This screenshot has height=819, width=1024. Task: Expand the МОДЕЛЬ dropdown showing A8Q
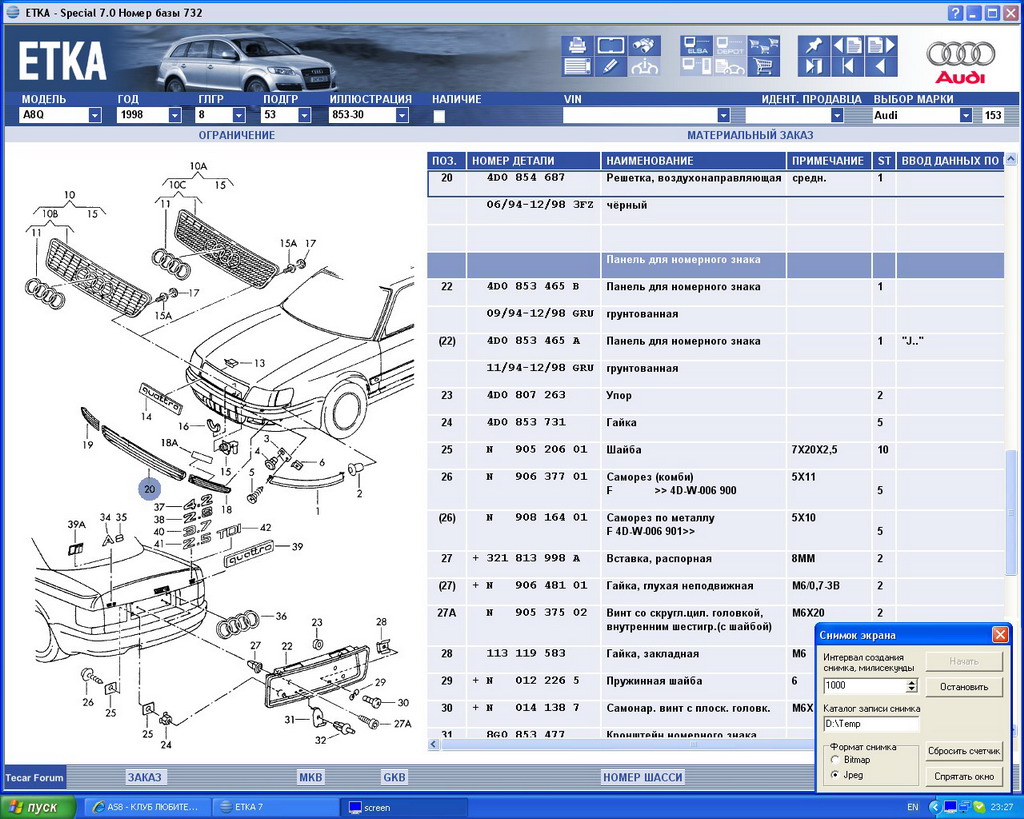[x=95, y=116]
